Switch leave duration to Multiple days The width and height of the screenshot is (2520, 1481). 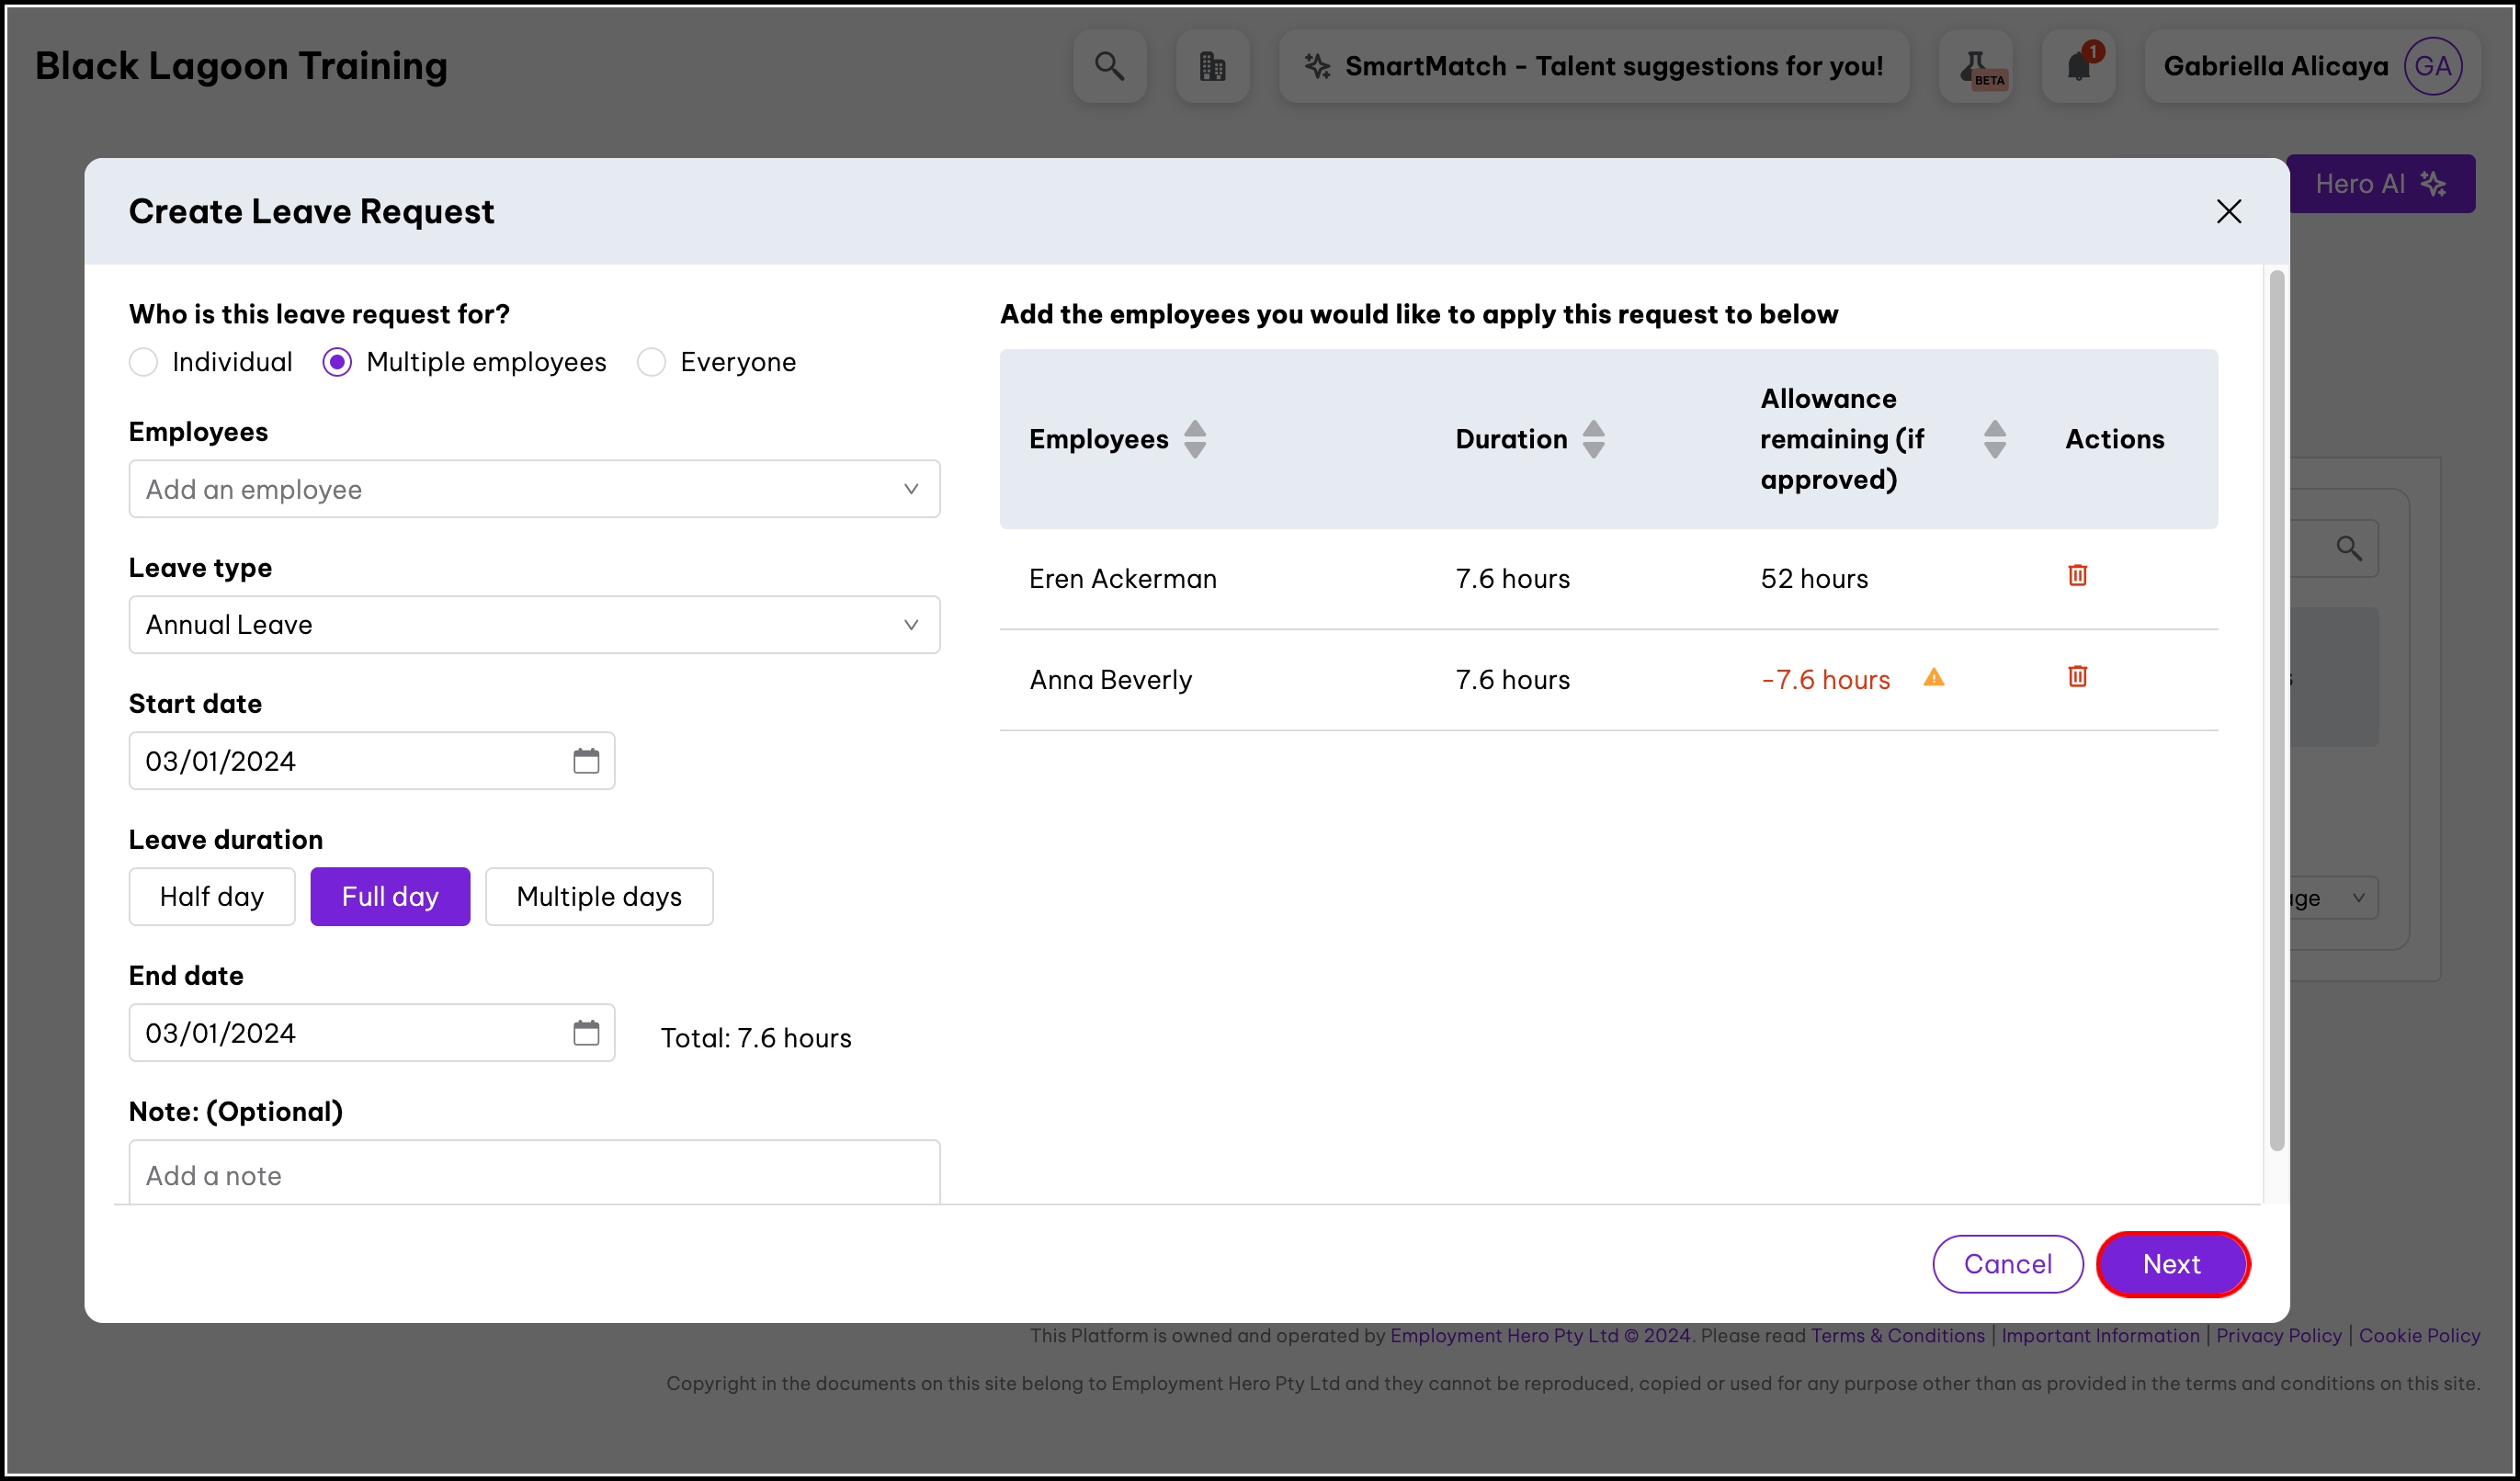click(599, 897)
